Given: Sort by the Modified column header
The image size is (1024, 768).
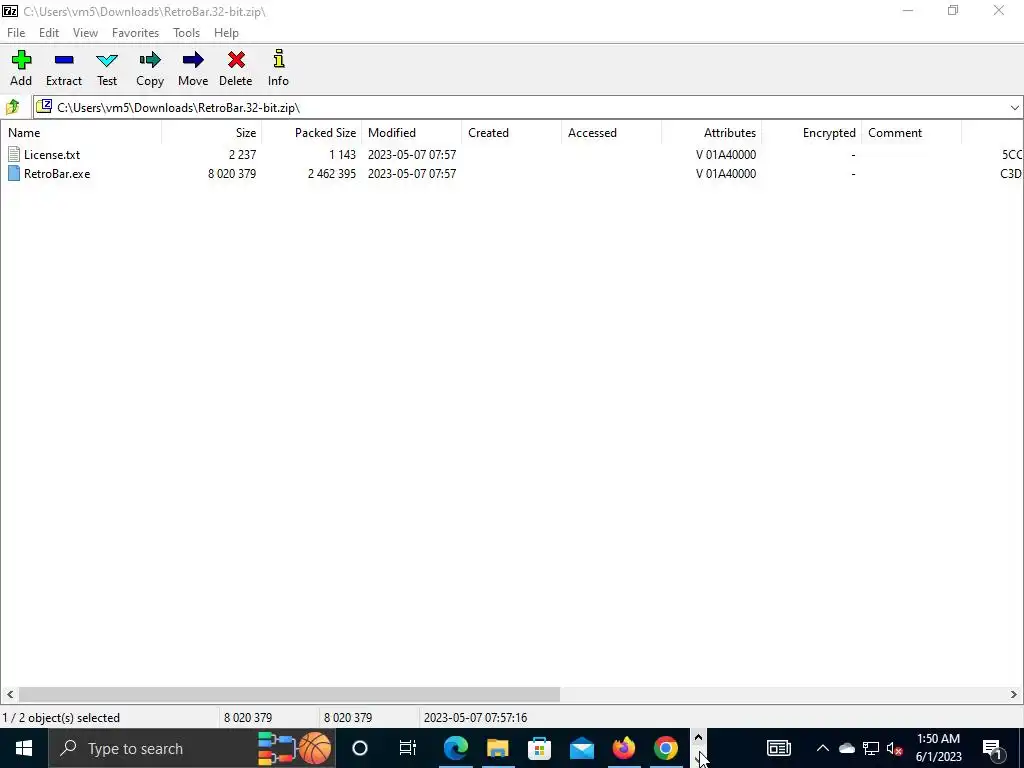Looking at the screenshot, I should coord(411,133).
